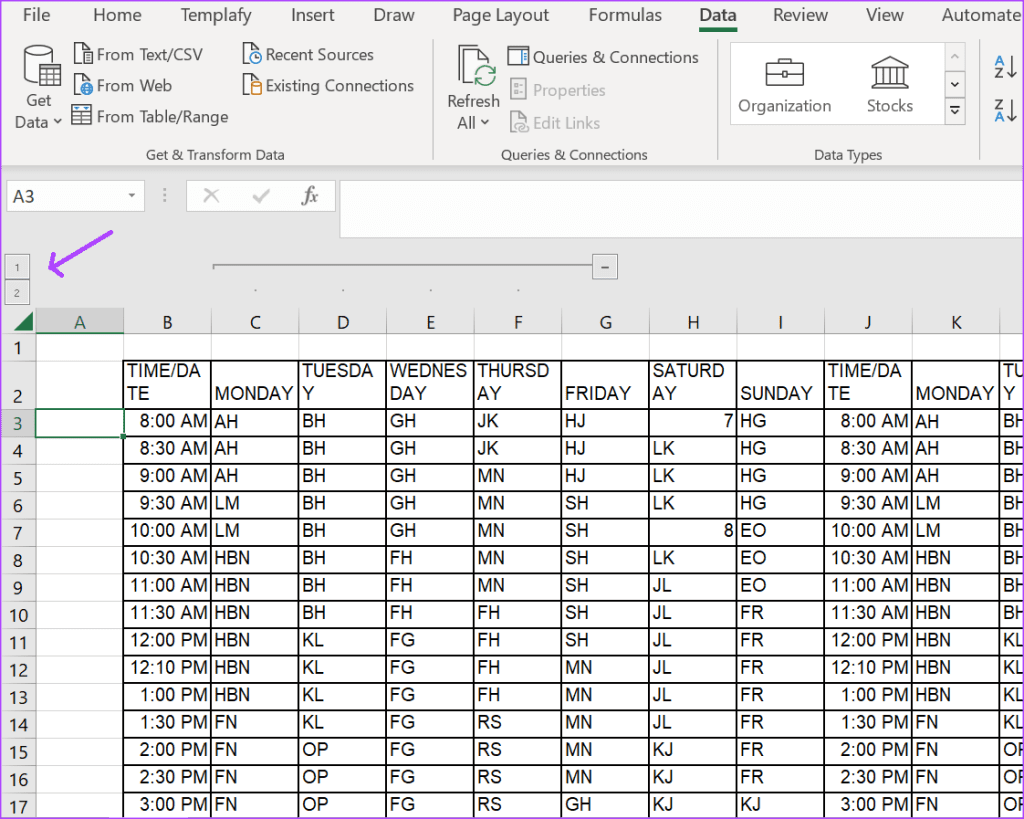Screen dimensions: 1024x819
Task: Expand the Data Types gallery
Action: pos(954,111)
